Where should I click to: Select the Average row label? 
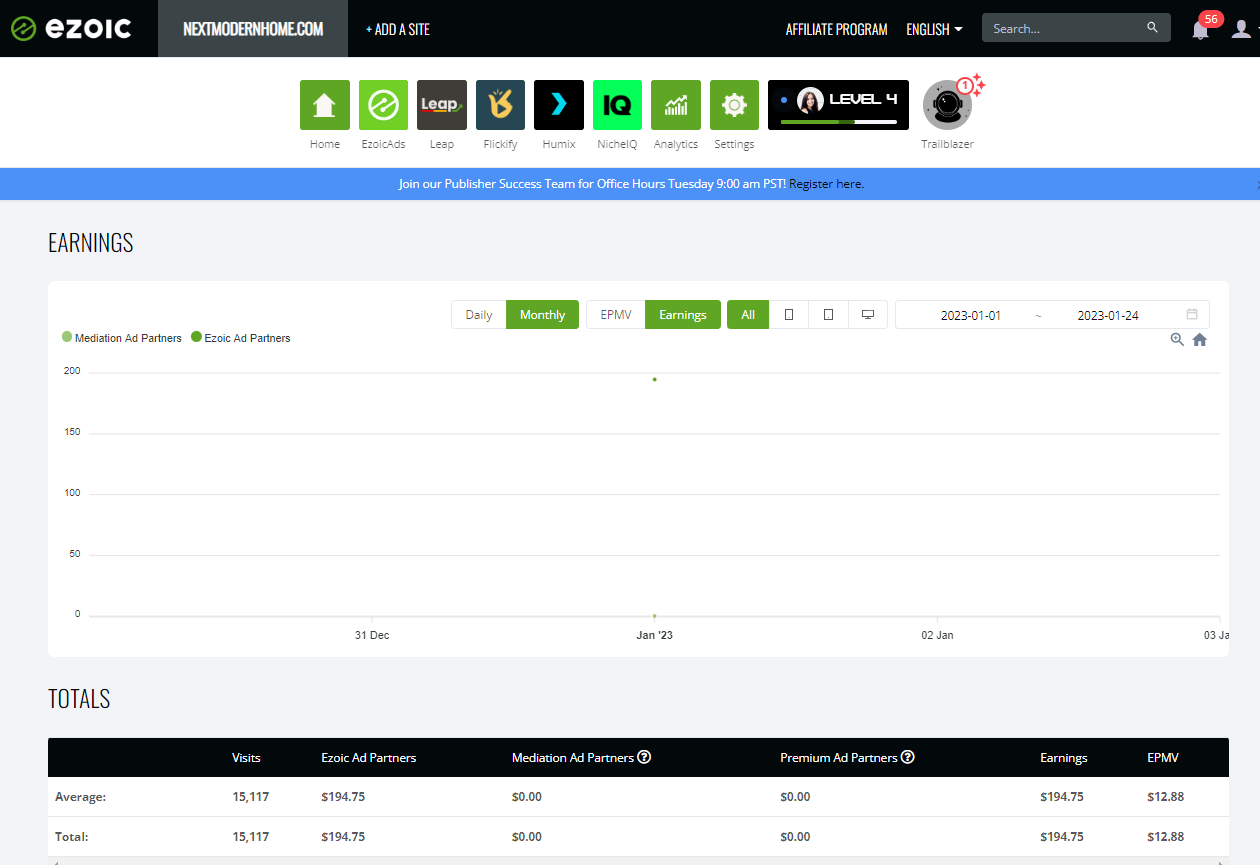(x=81, y=797)
